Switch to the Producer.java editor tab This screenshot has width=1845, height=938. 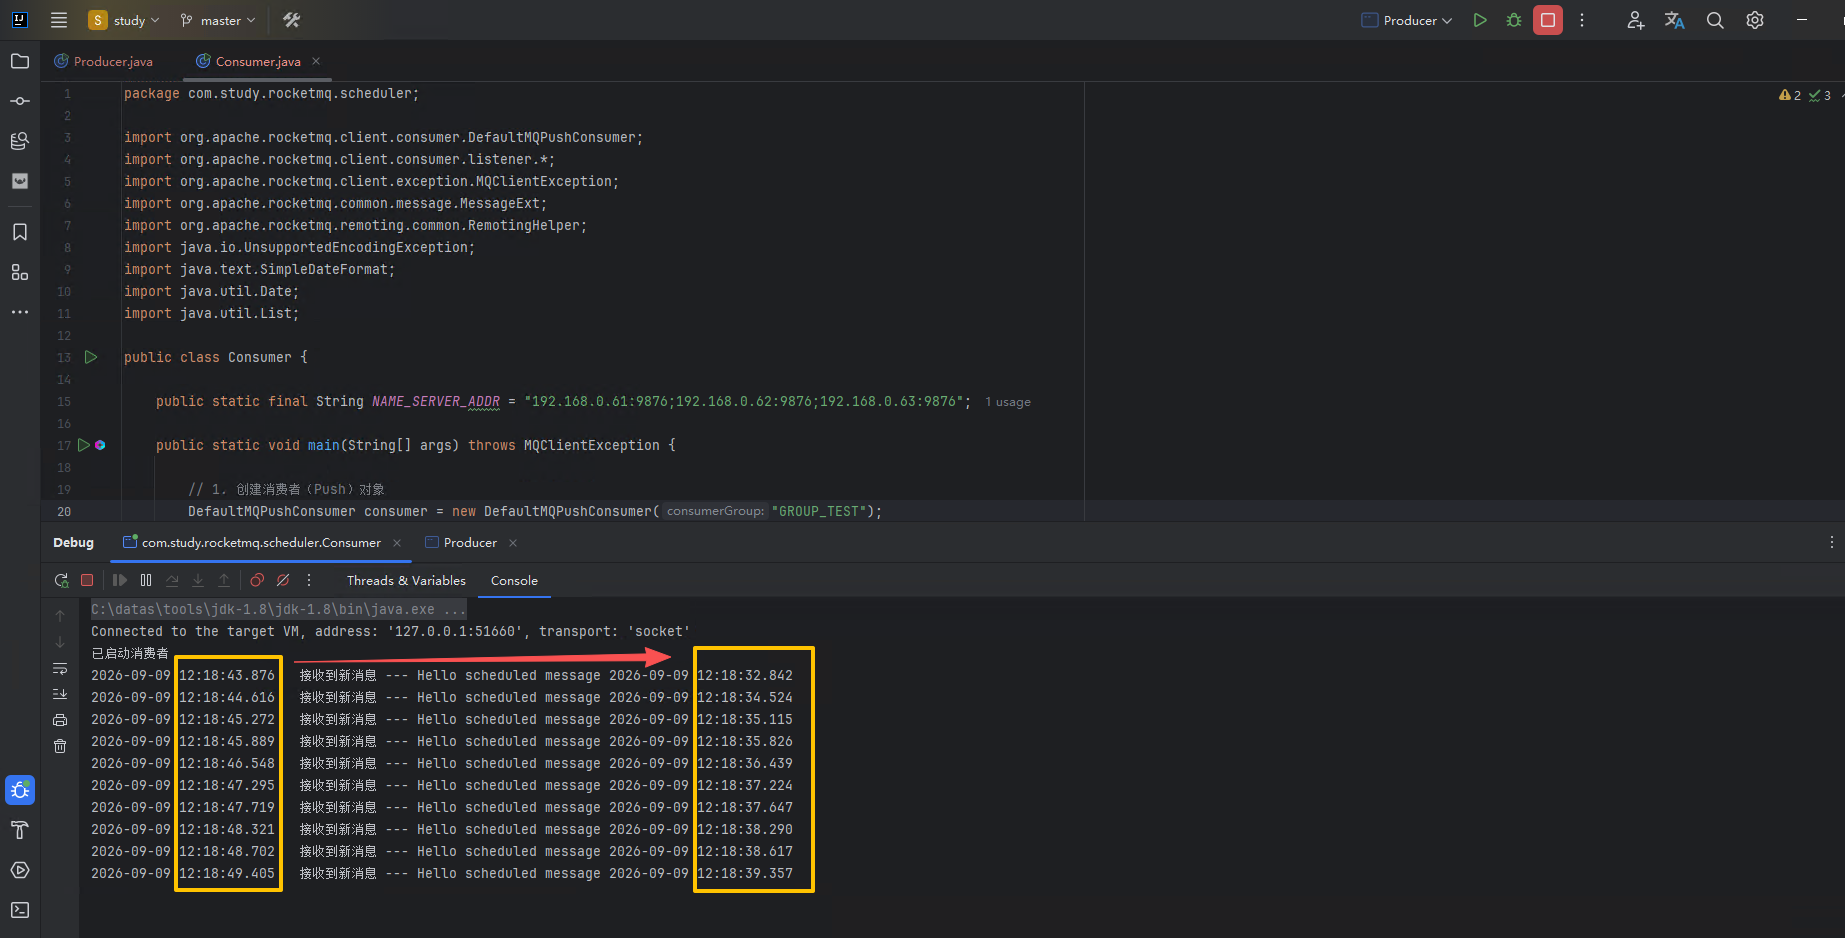(103, 61)
